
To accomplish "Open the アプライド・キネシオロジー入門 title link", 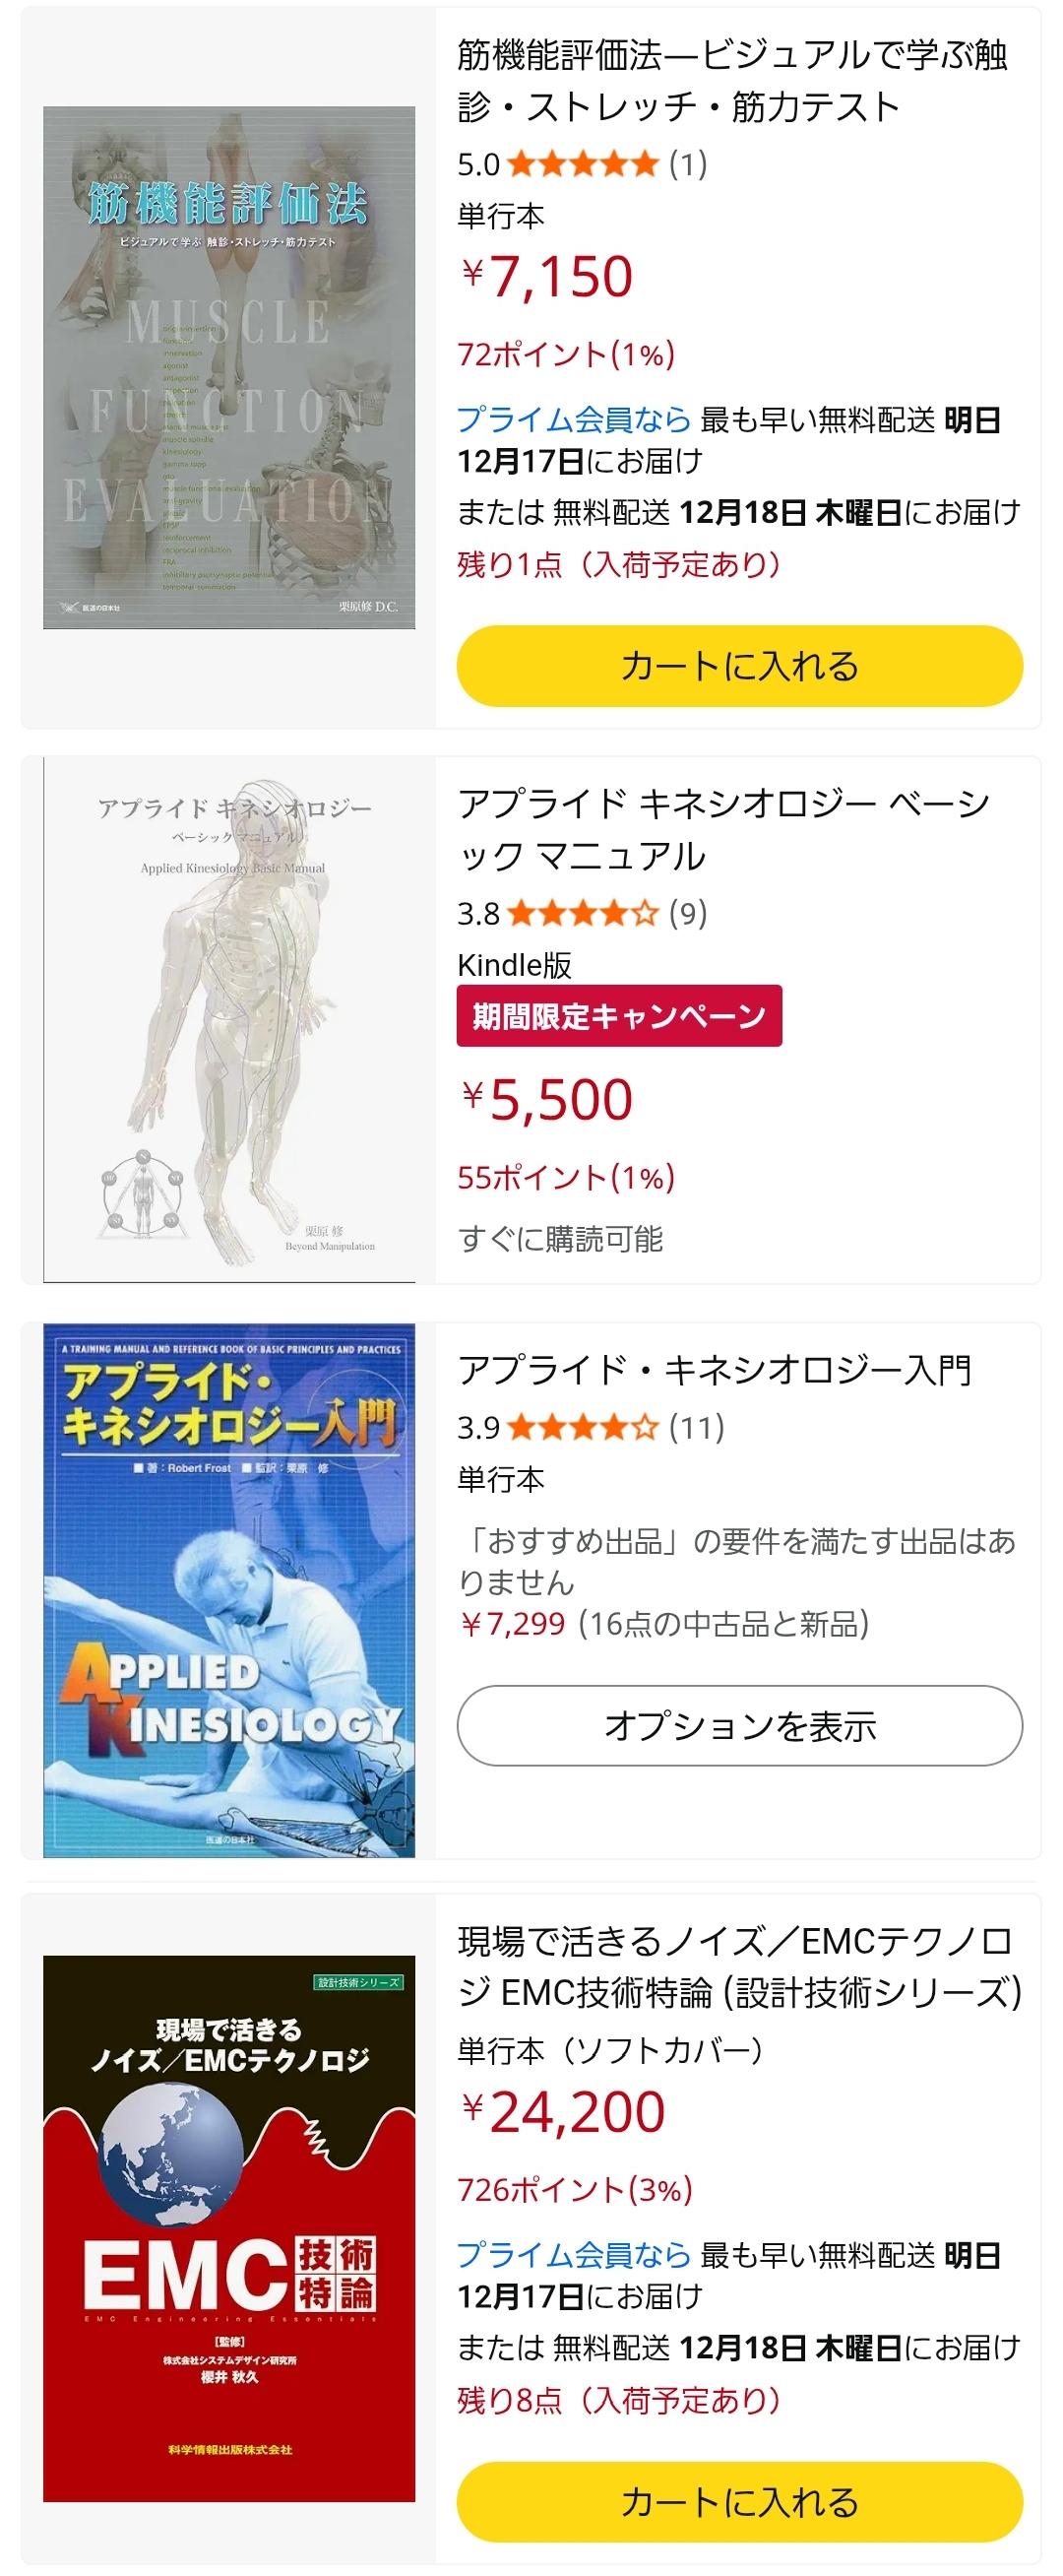I will click(x=715, y=1370).
